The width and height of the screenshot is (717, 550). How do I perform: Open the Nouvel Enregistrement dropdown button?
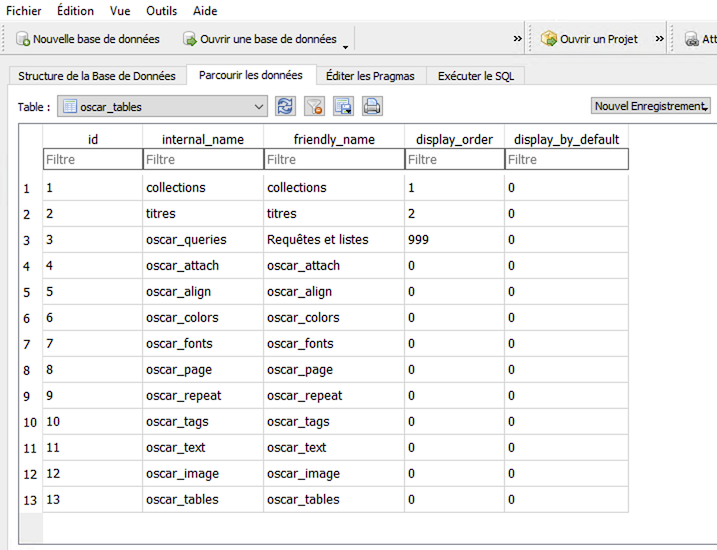[650, 106]
